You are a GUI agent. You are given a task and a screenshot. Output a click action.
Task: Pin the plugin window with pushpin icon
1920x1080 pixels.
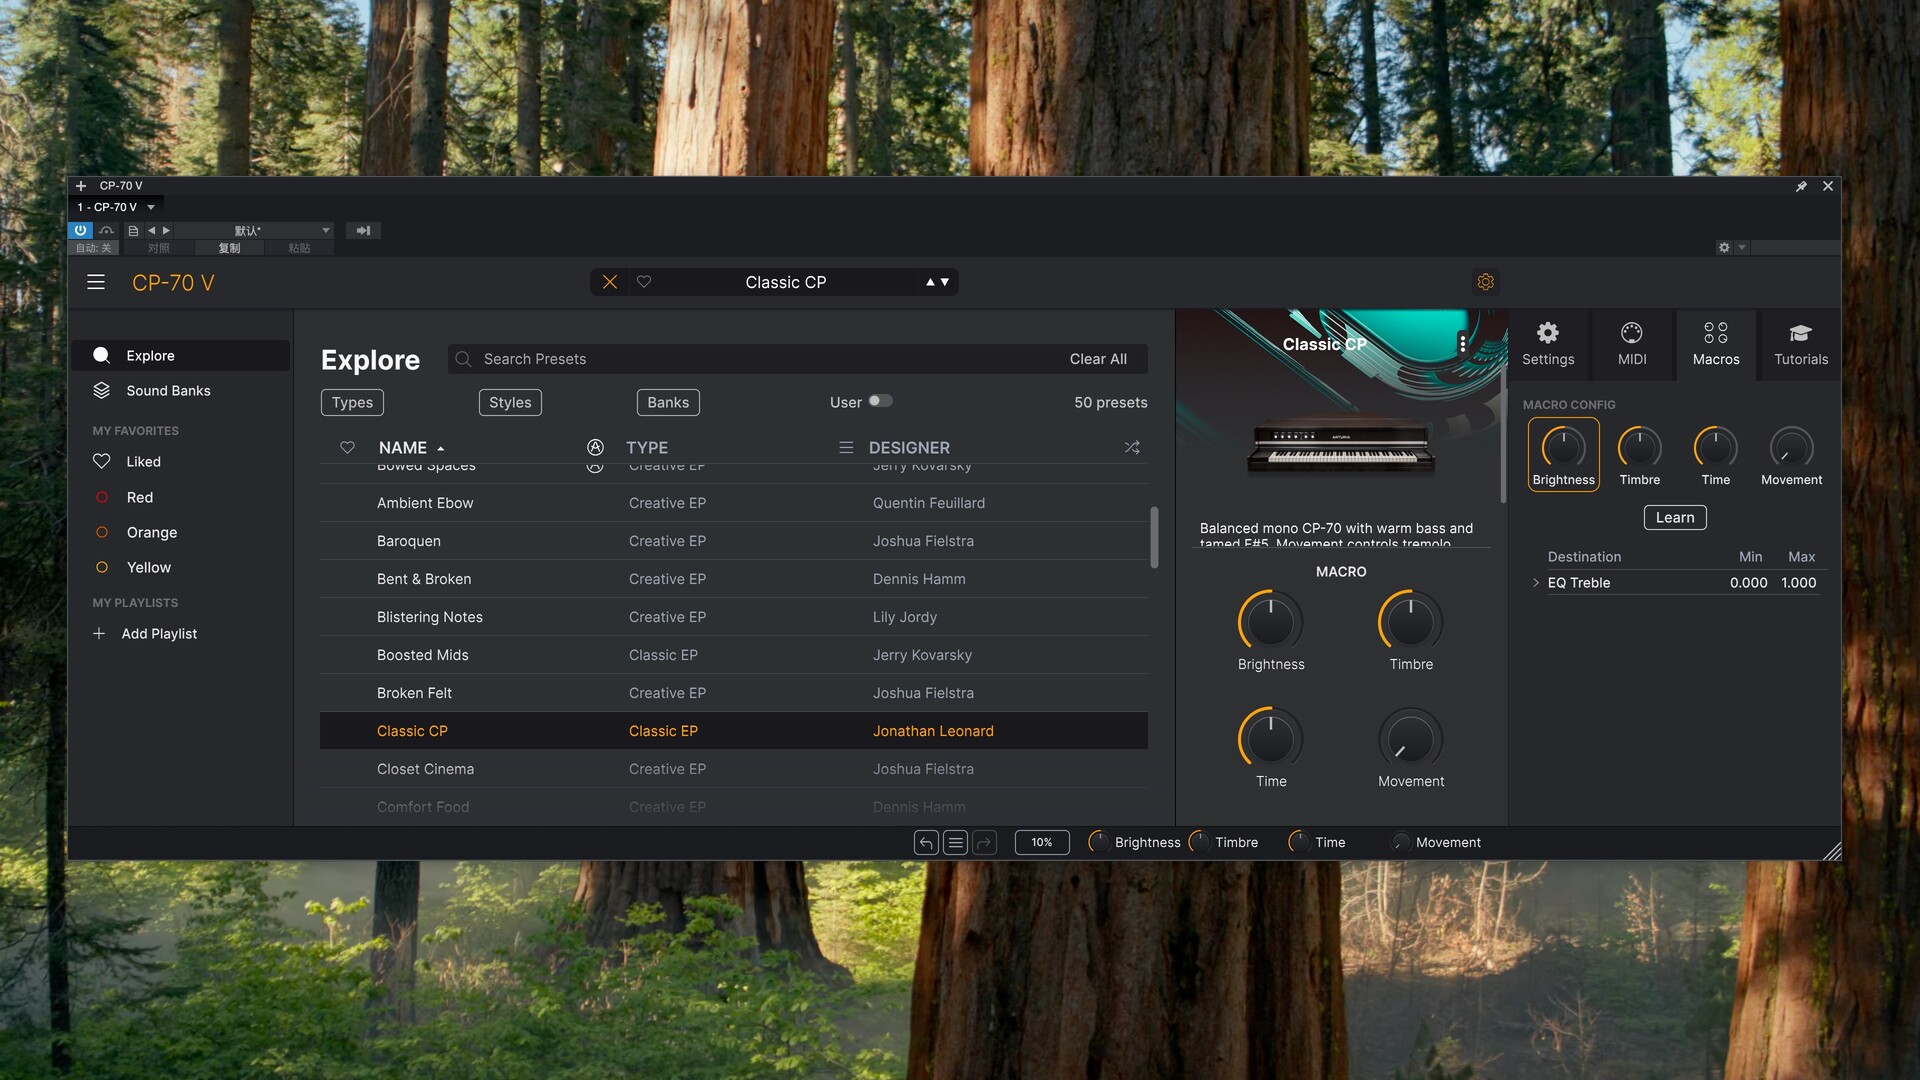click(x=1801, y=186)
